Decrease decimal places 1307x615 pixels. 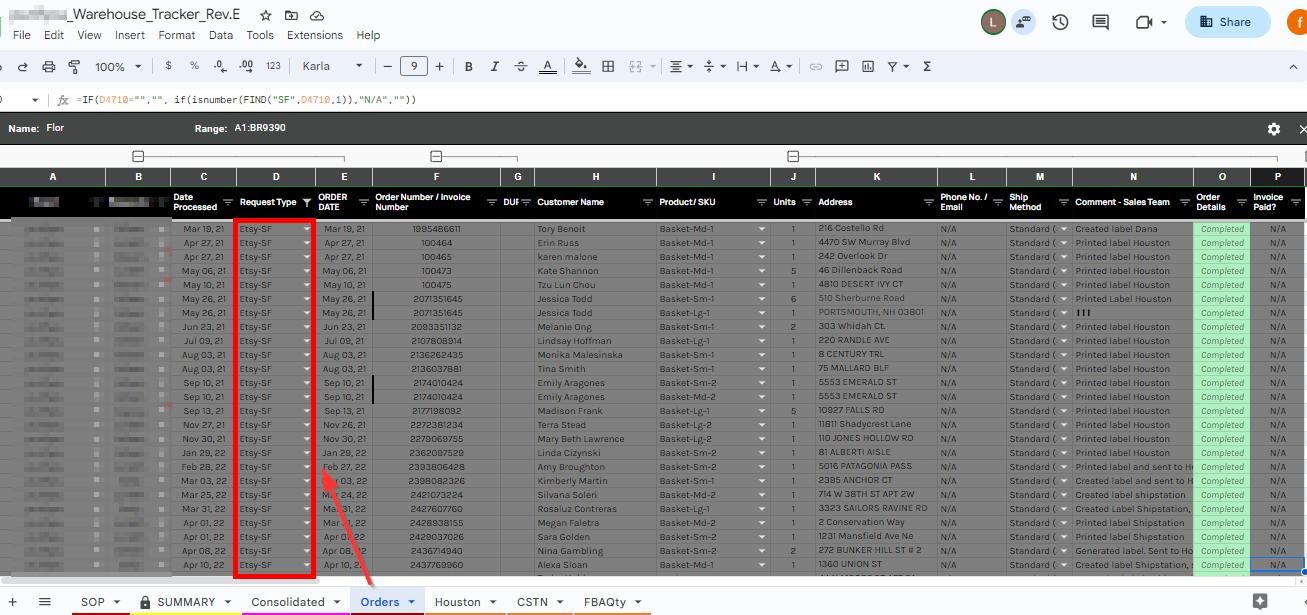(220, 66)
